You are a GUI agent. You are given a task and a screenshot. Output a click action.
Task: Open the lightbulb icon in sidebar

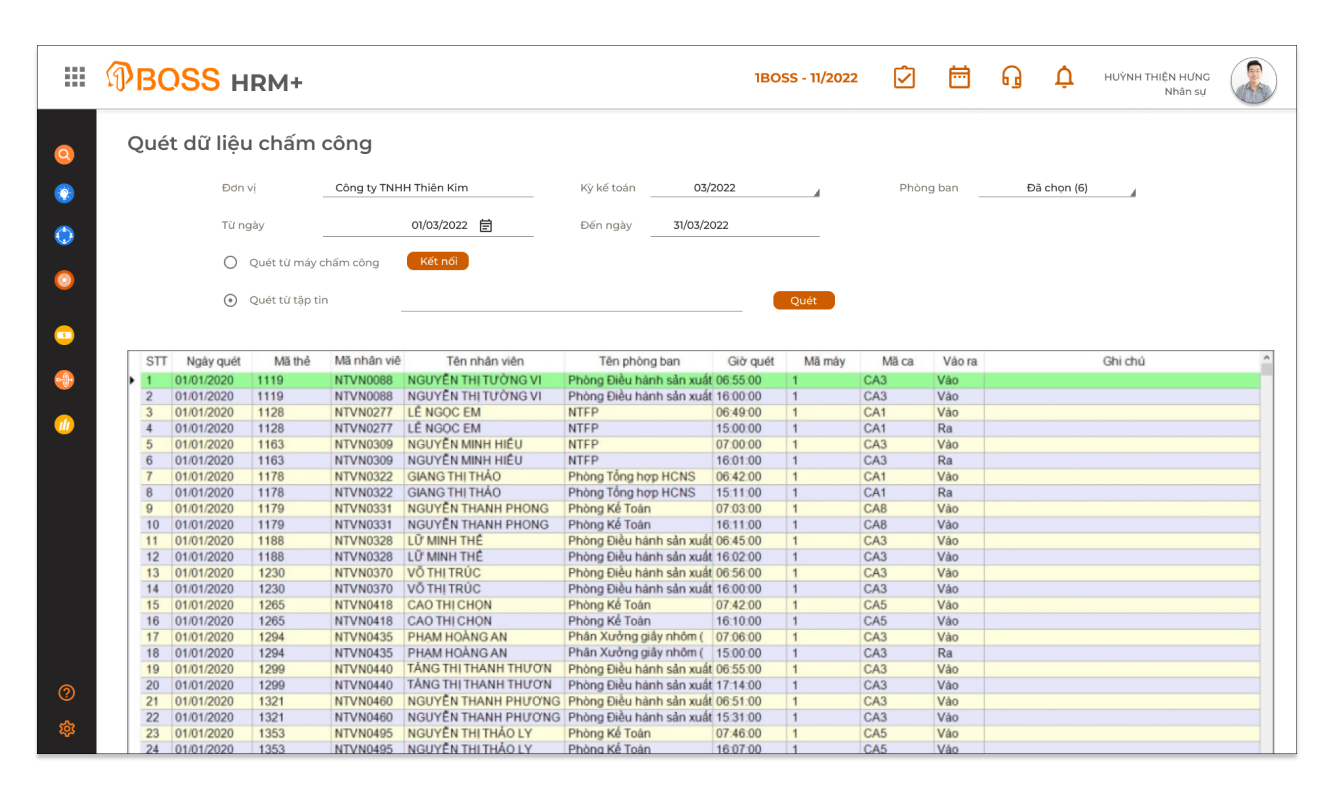tap(64, 194)
